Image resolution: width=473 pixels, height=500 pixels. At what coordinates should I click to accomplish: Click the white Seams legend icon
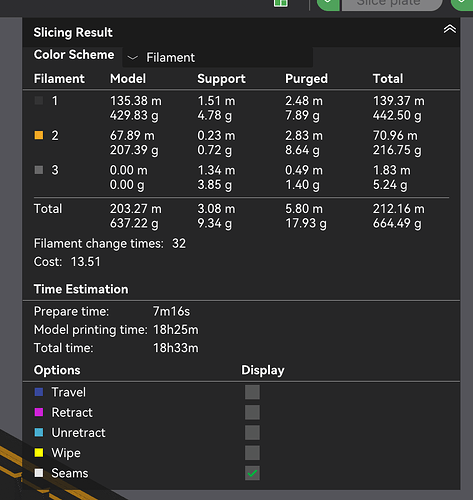(x=39, y=473)
